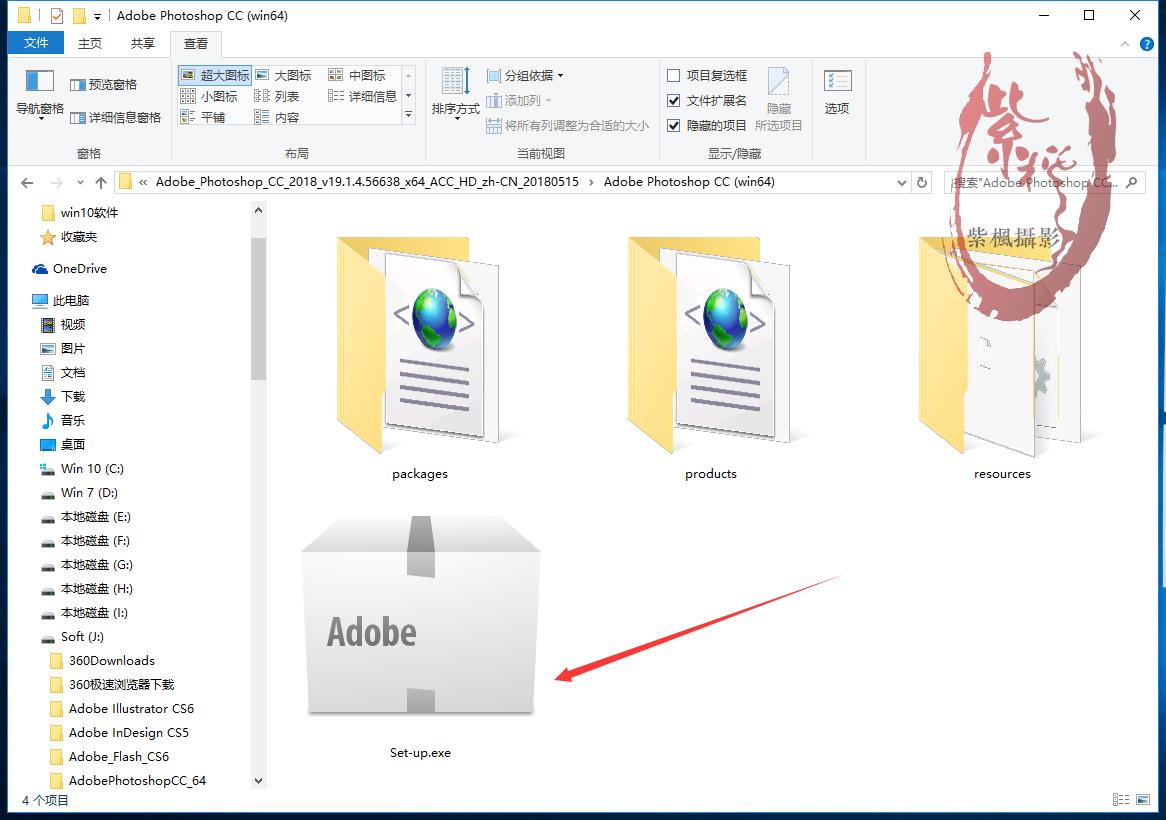The width and height of the screenshot is (1166, 820).
Task: Click the Forward navigation arrow
Action: tap(57, 182)
